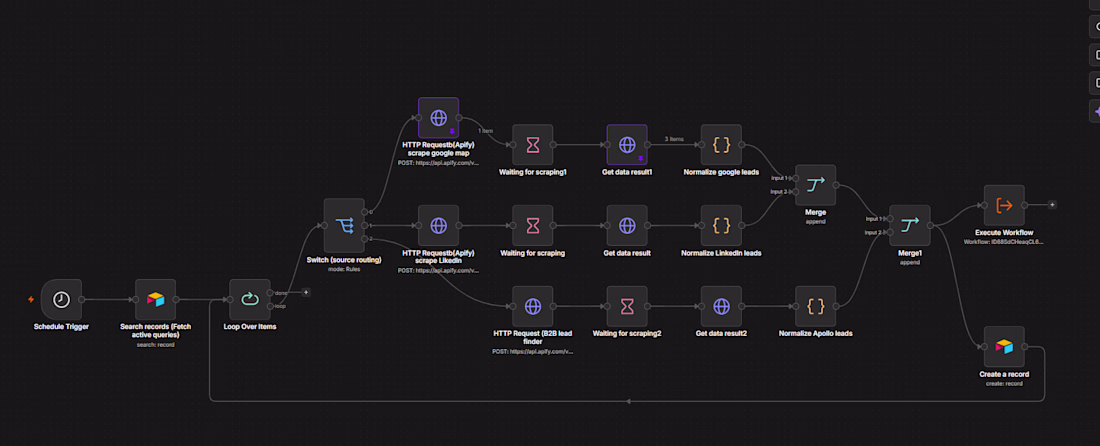Click the 'Normalize Apollo leads' label

815,334
